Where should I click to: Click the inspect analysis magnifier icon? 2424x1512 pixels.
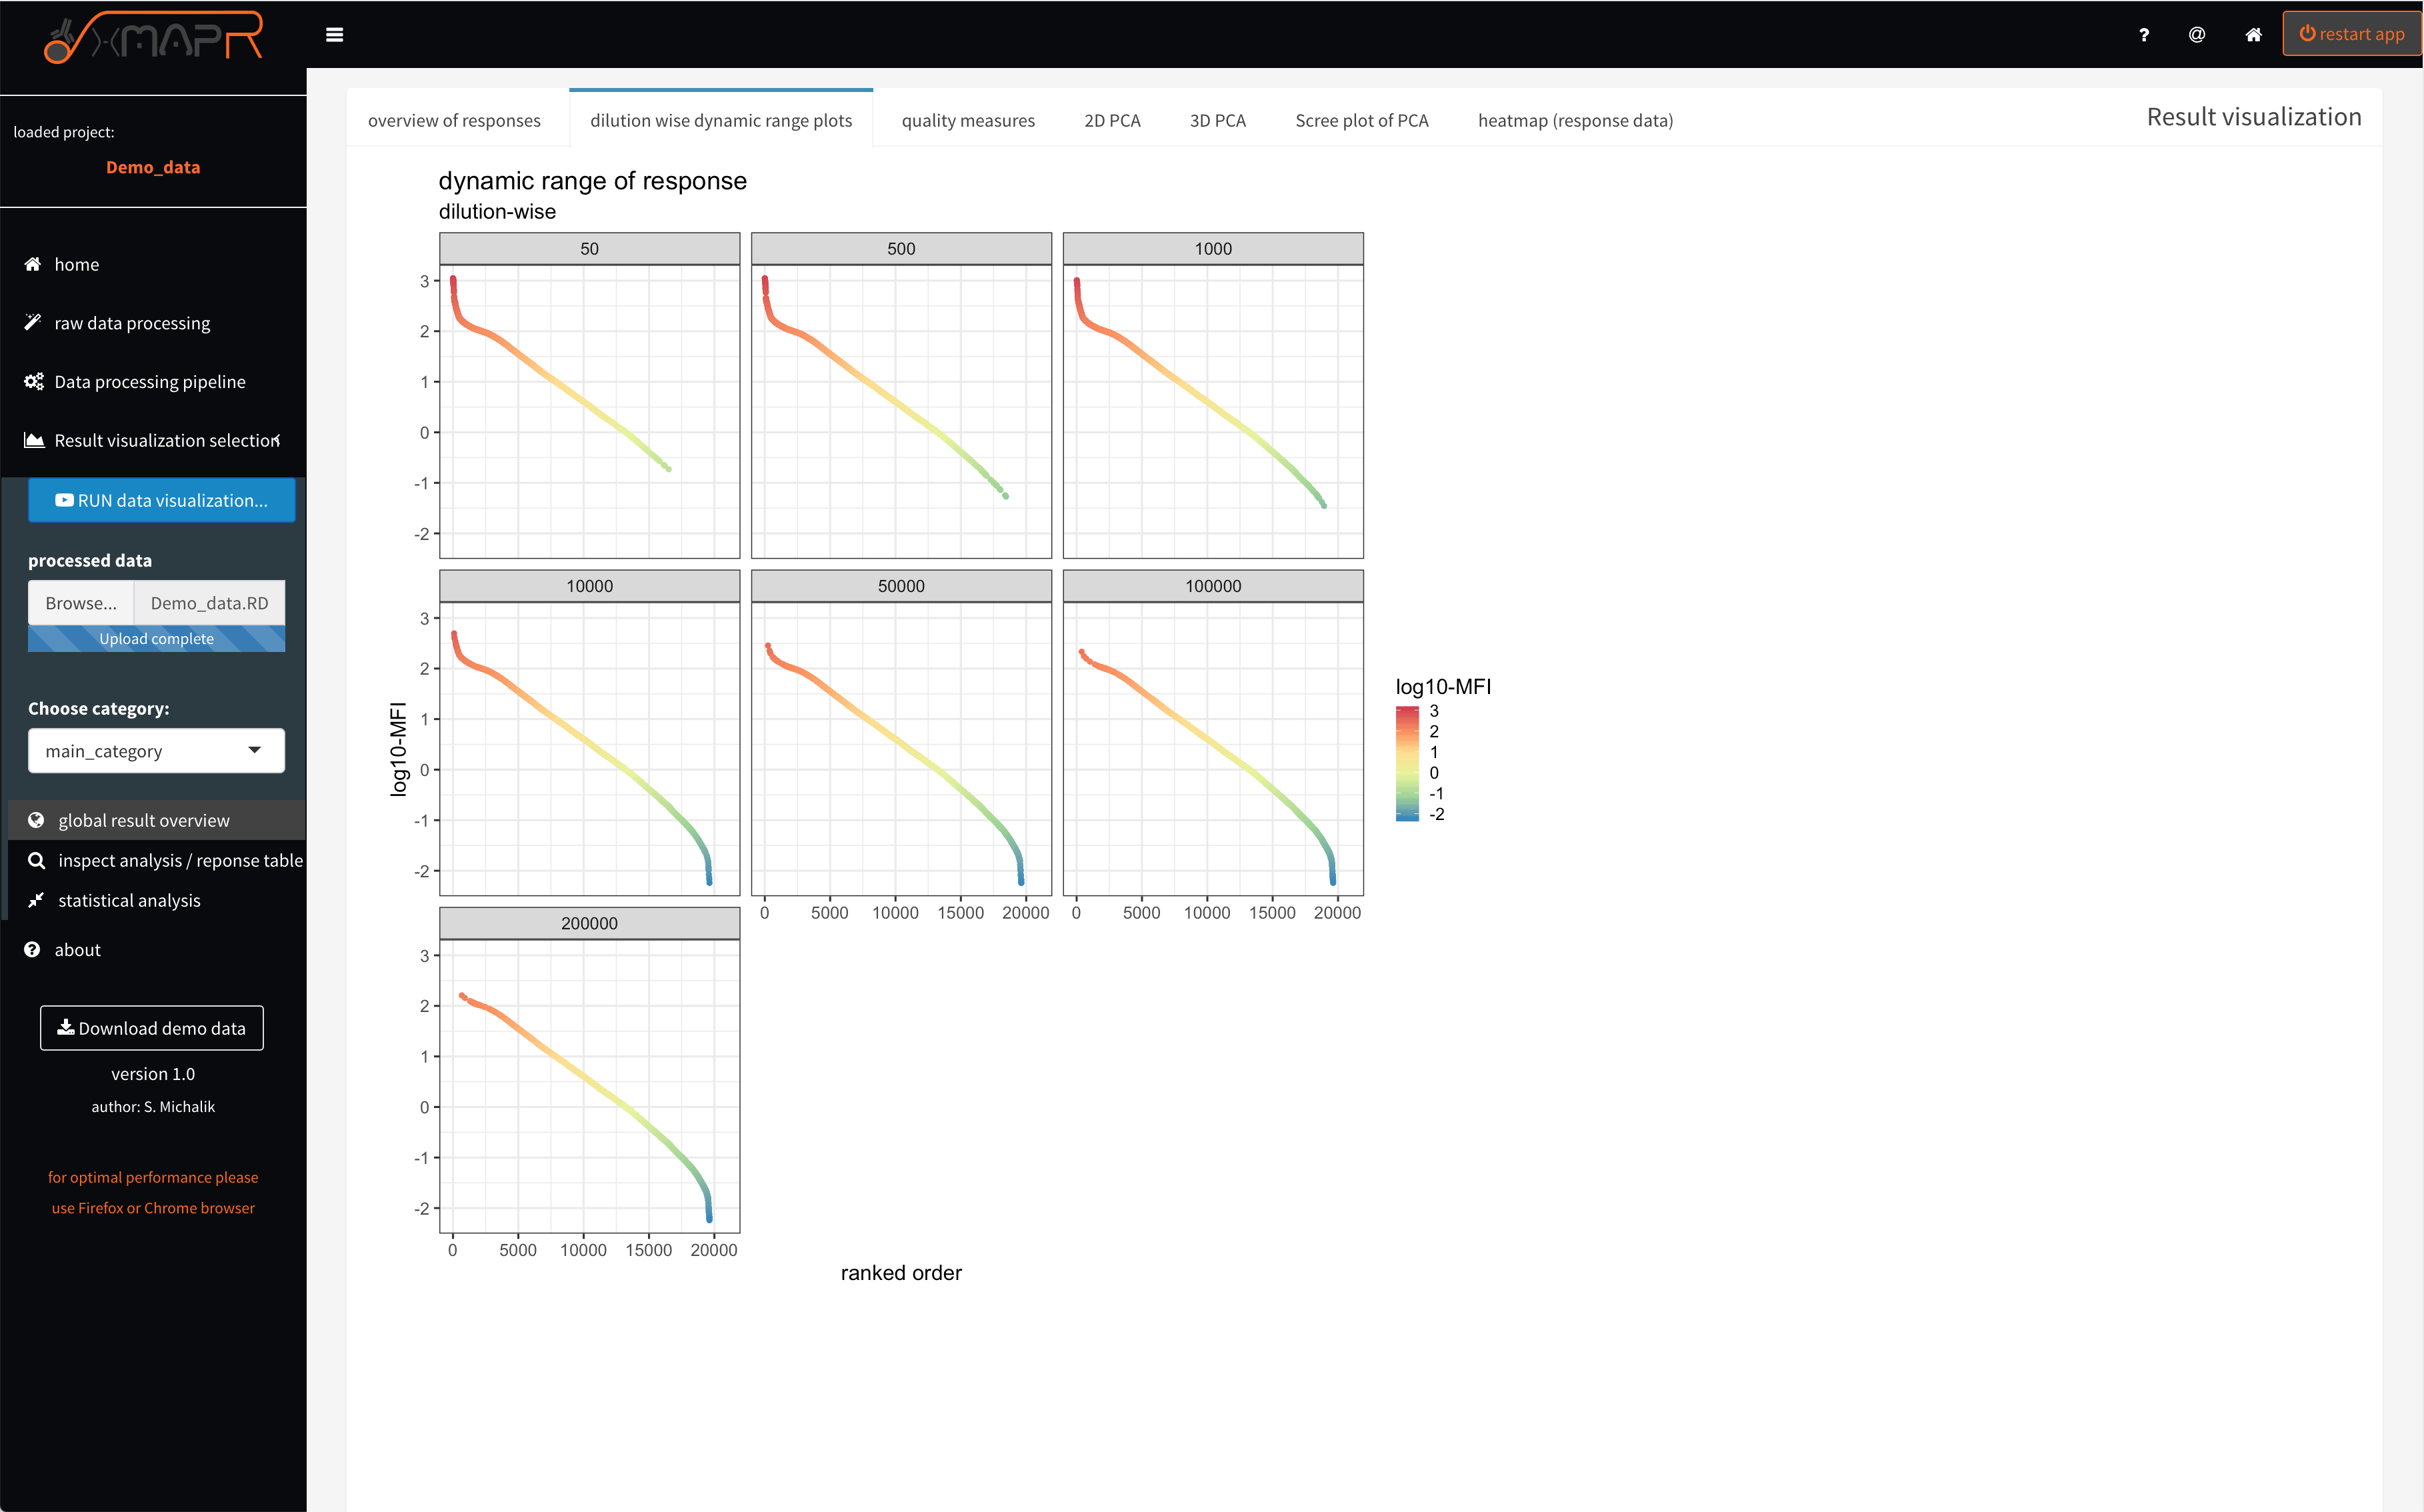[37, 860]
